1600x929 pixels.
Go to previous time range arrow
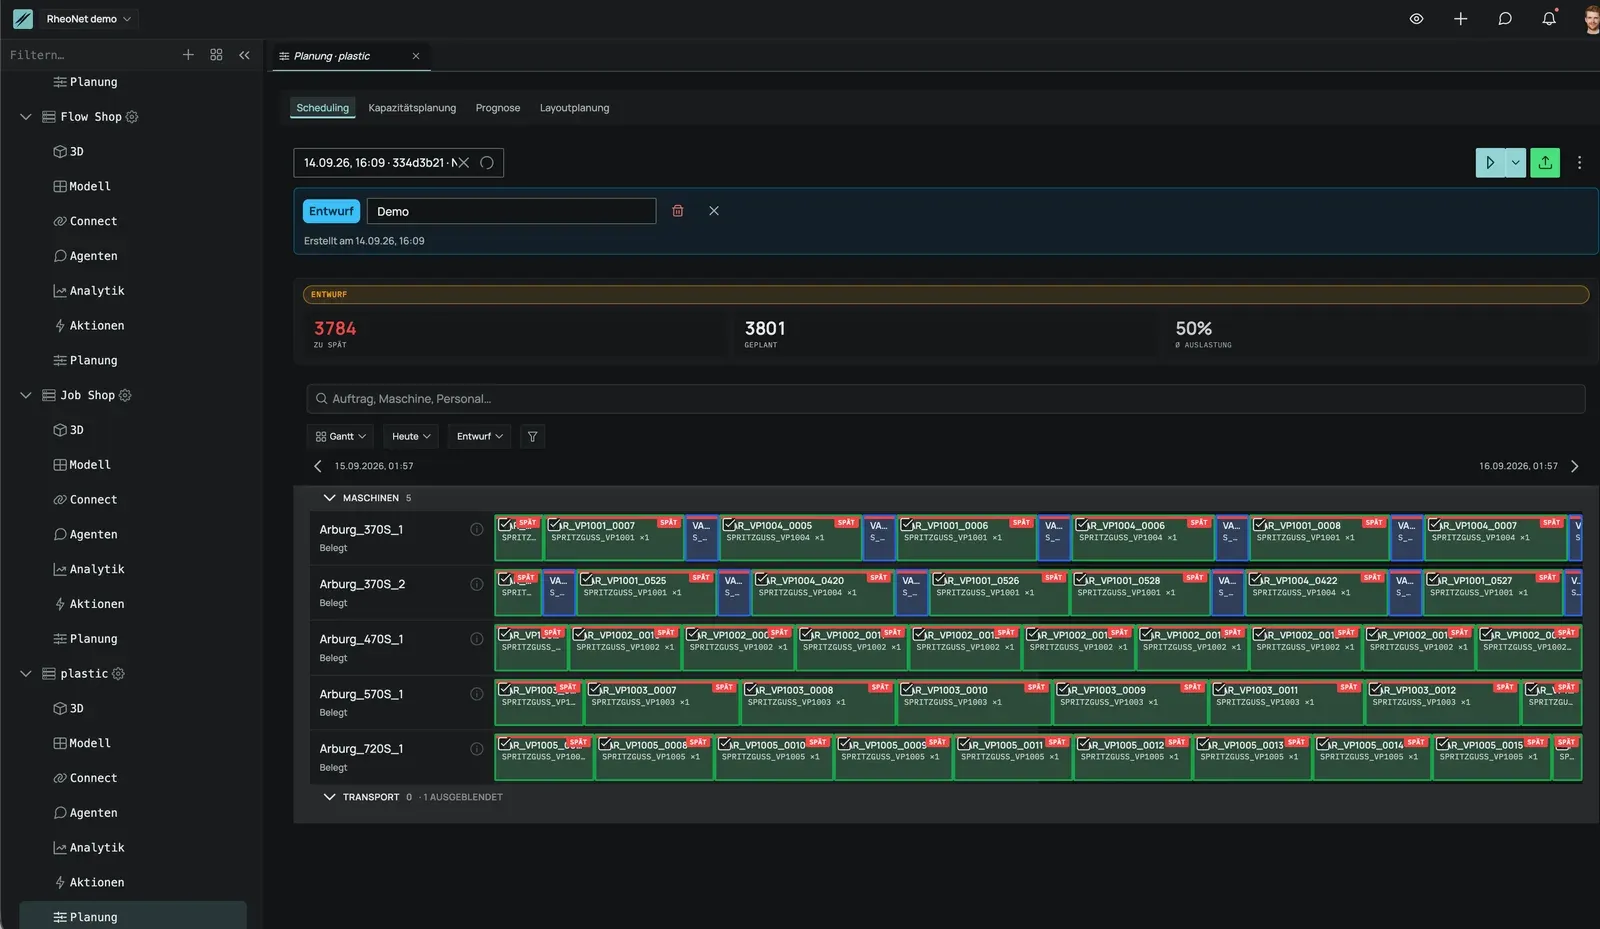click(318, 466)
